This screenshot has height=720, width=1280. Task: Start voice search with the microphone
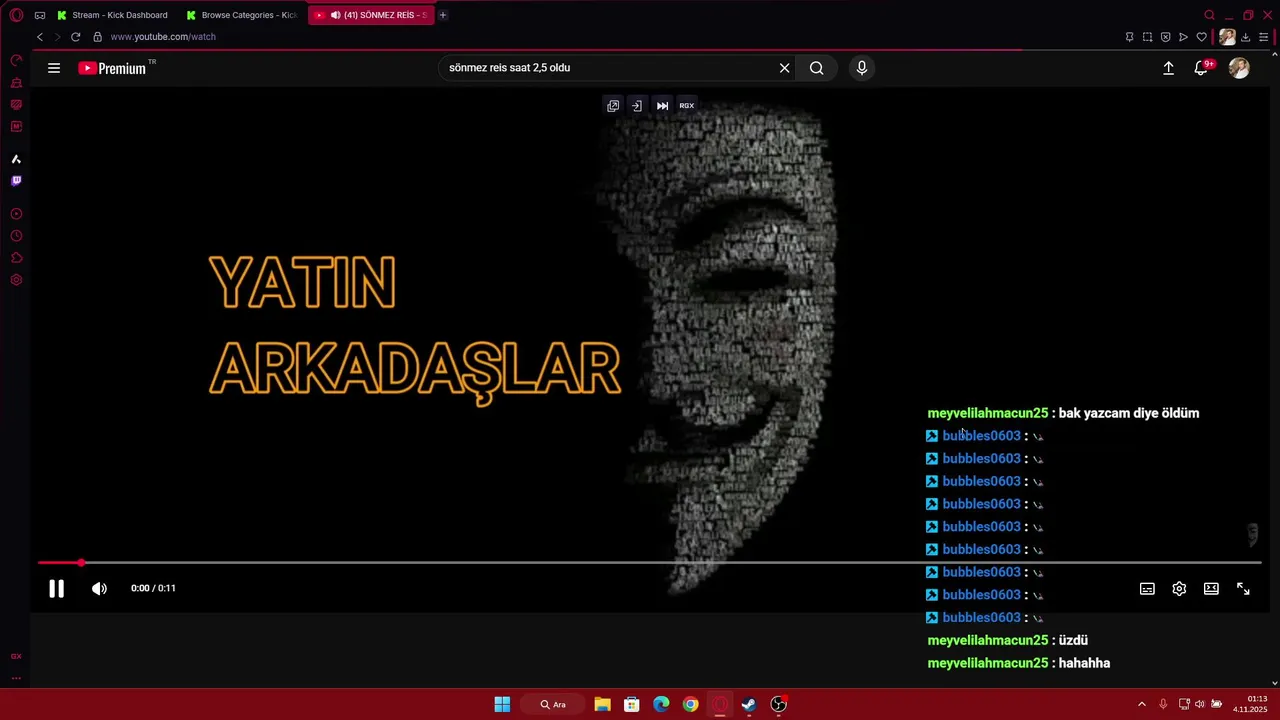(862, 68)
